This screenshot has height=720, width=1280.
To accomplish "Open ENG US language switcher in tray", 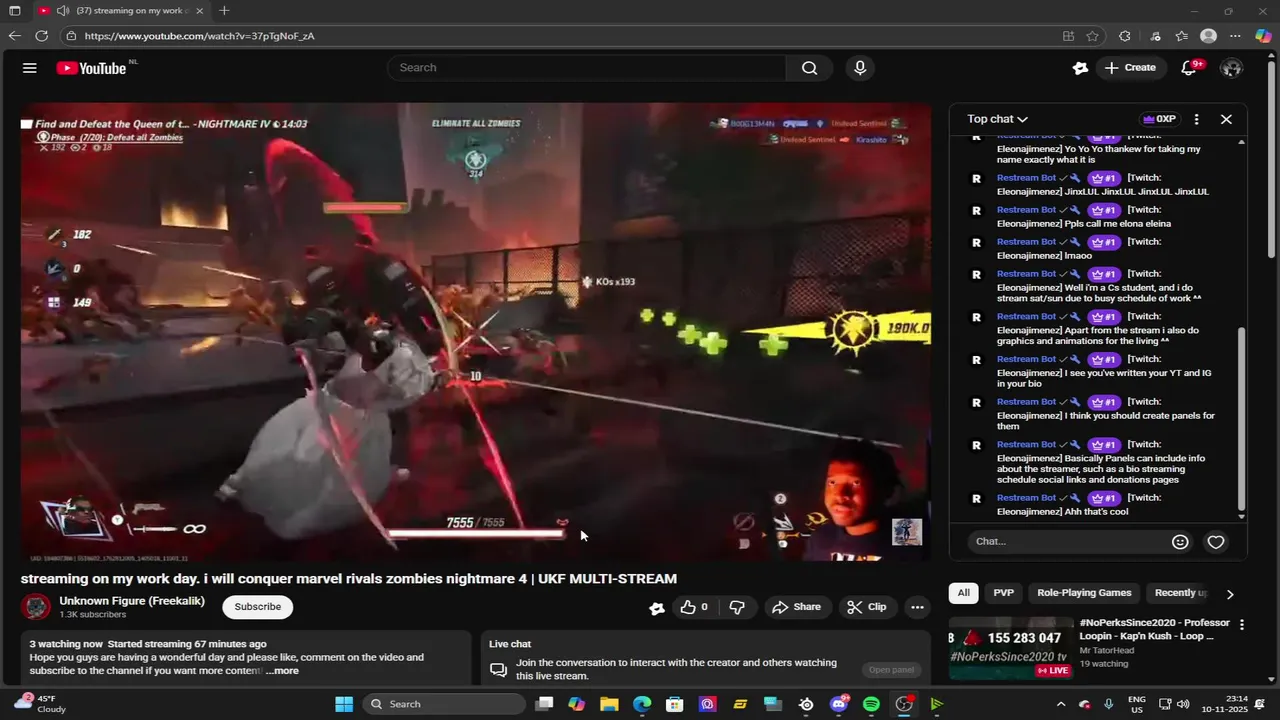I will pos(1137,704).
